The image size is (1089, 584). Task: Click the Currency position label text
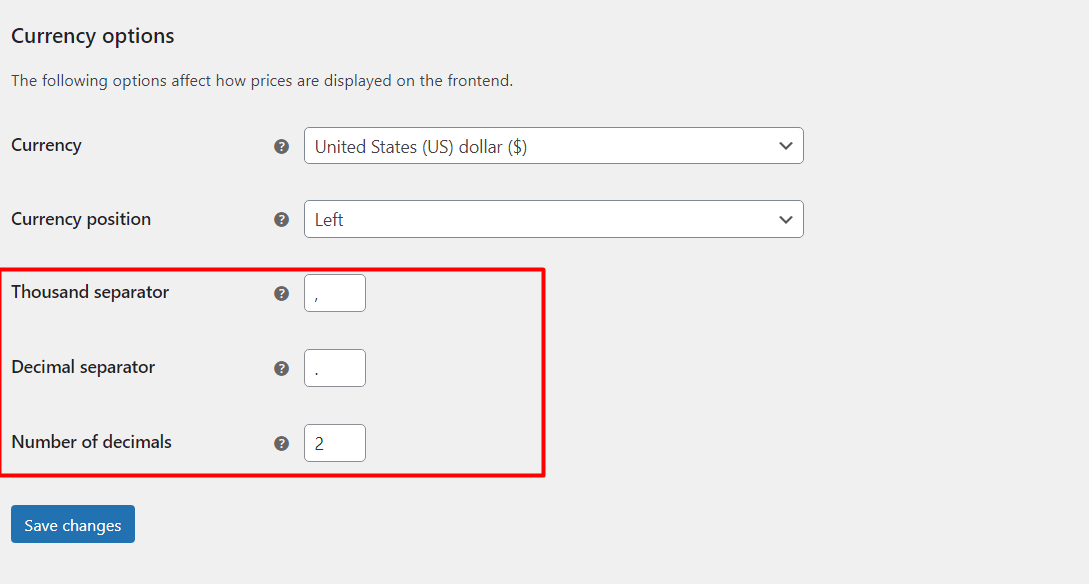(81, 219)
